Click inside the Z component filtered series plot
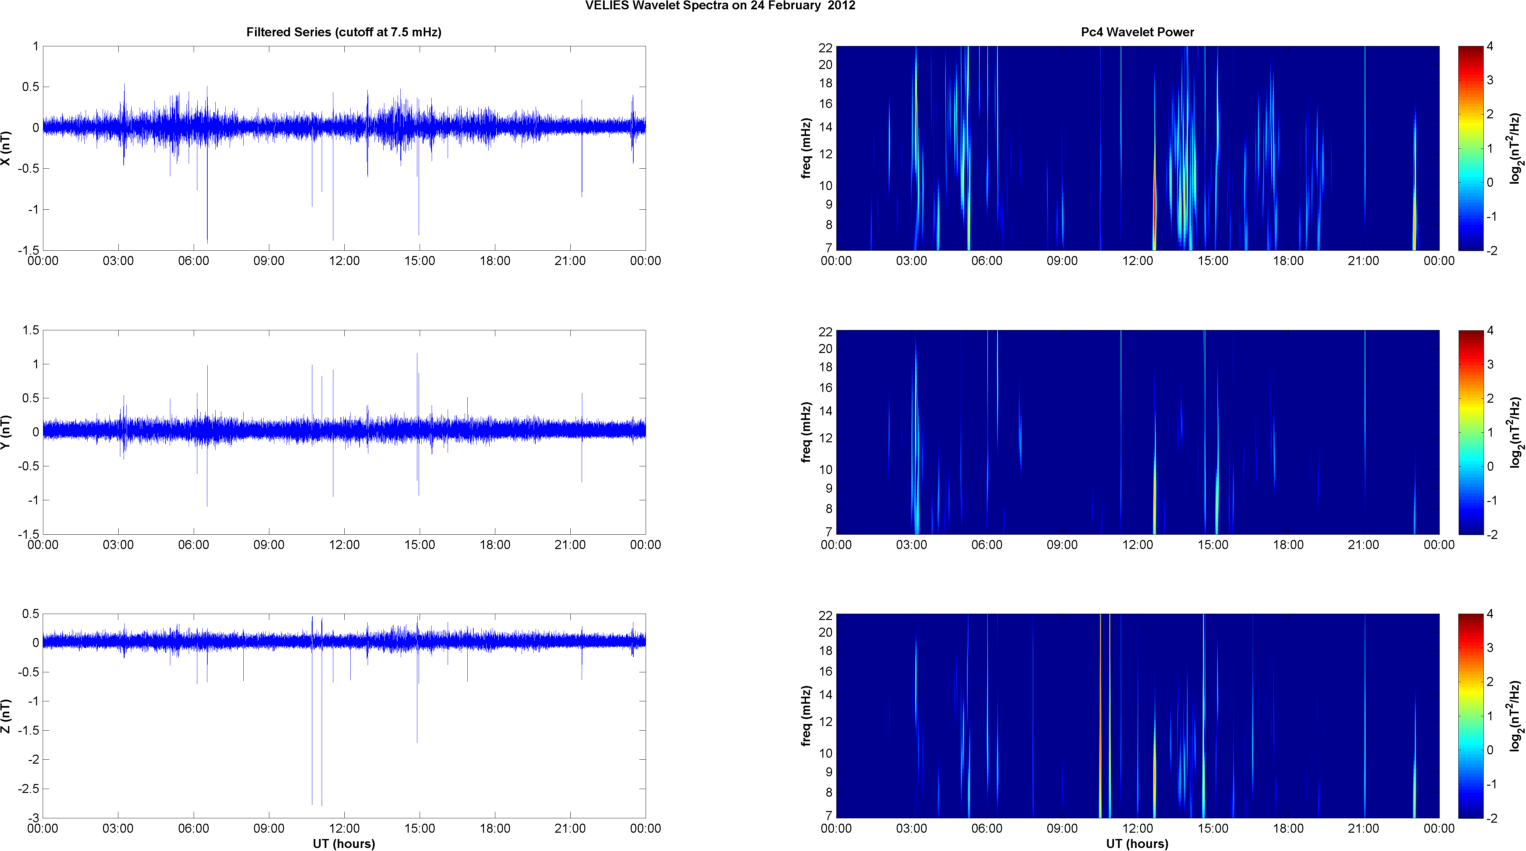The width and height of the screenshot is (1526, 851). pyautogui.click(x=344, y=716)
